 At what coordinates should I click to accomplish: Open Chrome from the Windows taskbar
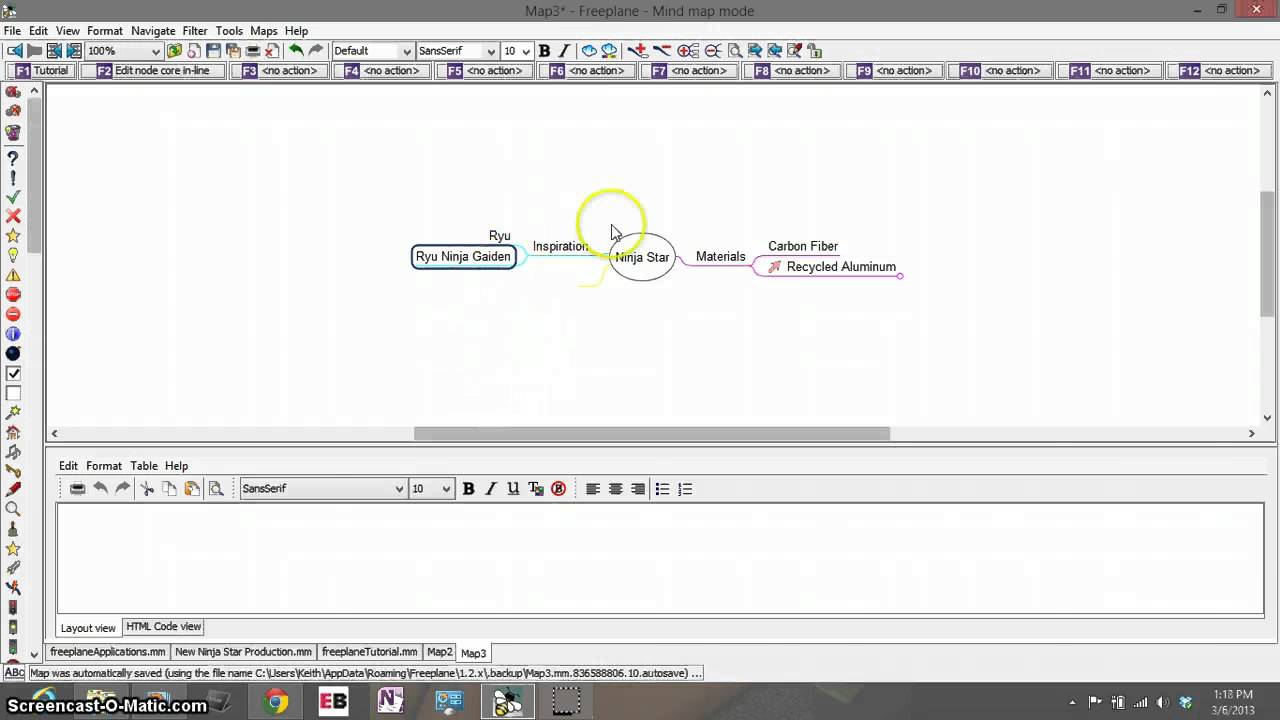[x=276, y=702]
